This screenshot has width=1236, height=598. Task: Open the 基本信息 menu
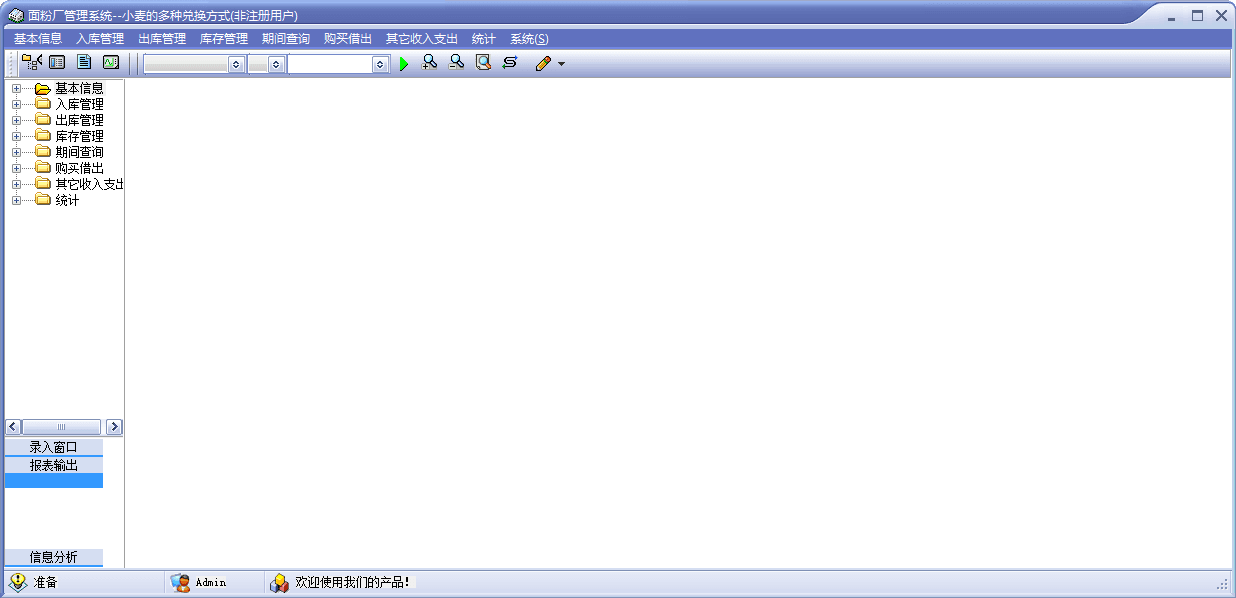[x=38, y=39]
